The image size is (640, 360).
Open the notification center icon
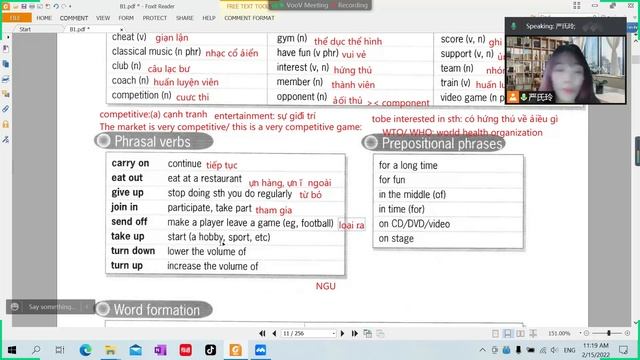(623, 350)
